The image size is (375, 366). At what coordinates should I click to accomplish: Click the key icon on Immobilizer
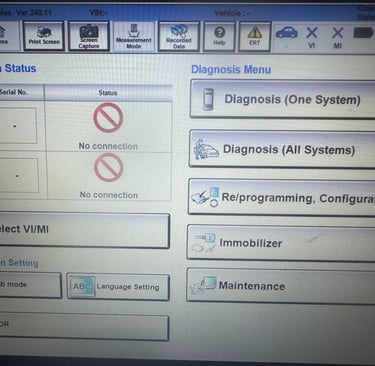coord(203,243)
